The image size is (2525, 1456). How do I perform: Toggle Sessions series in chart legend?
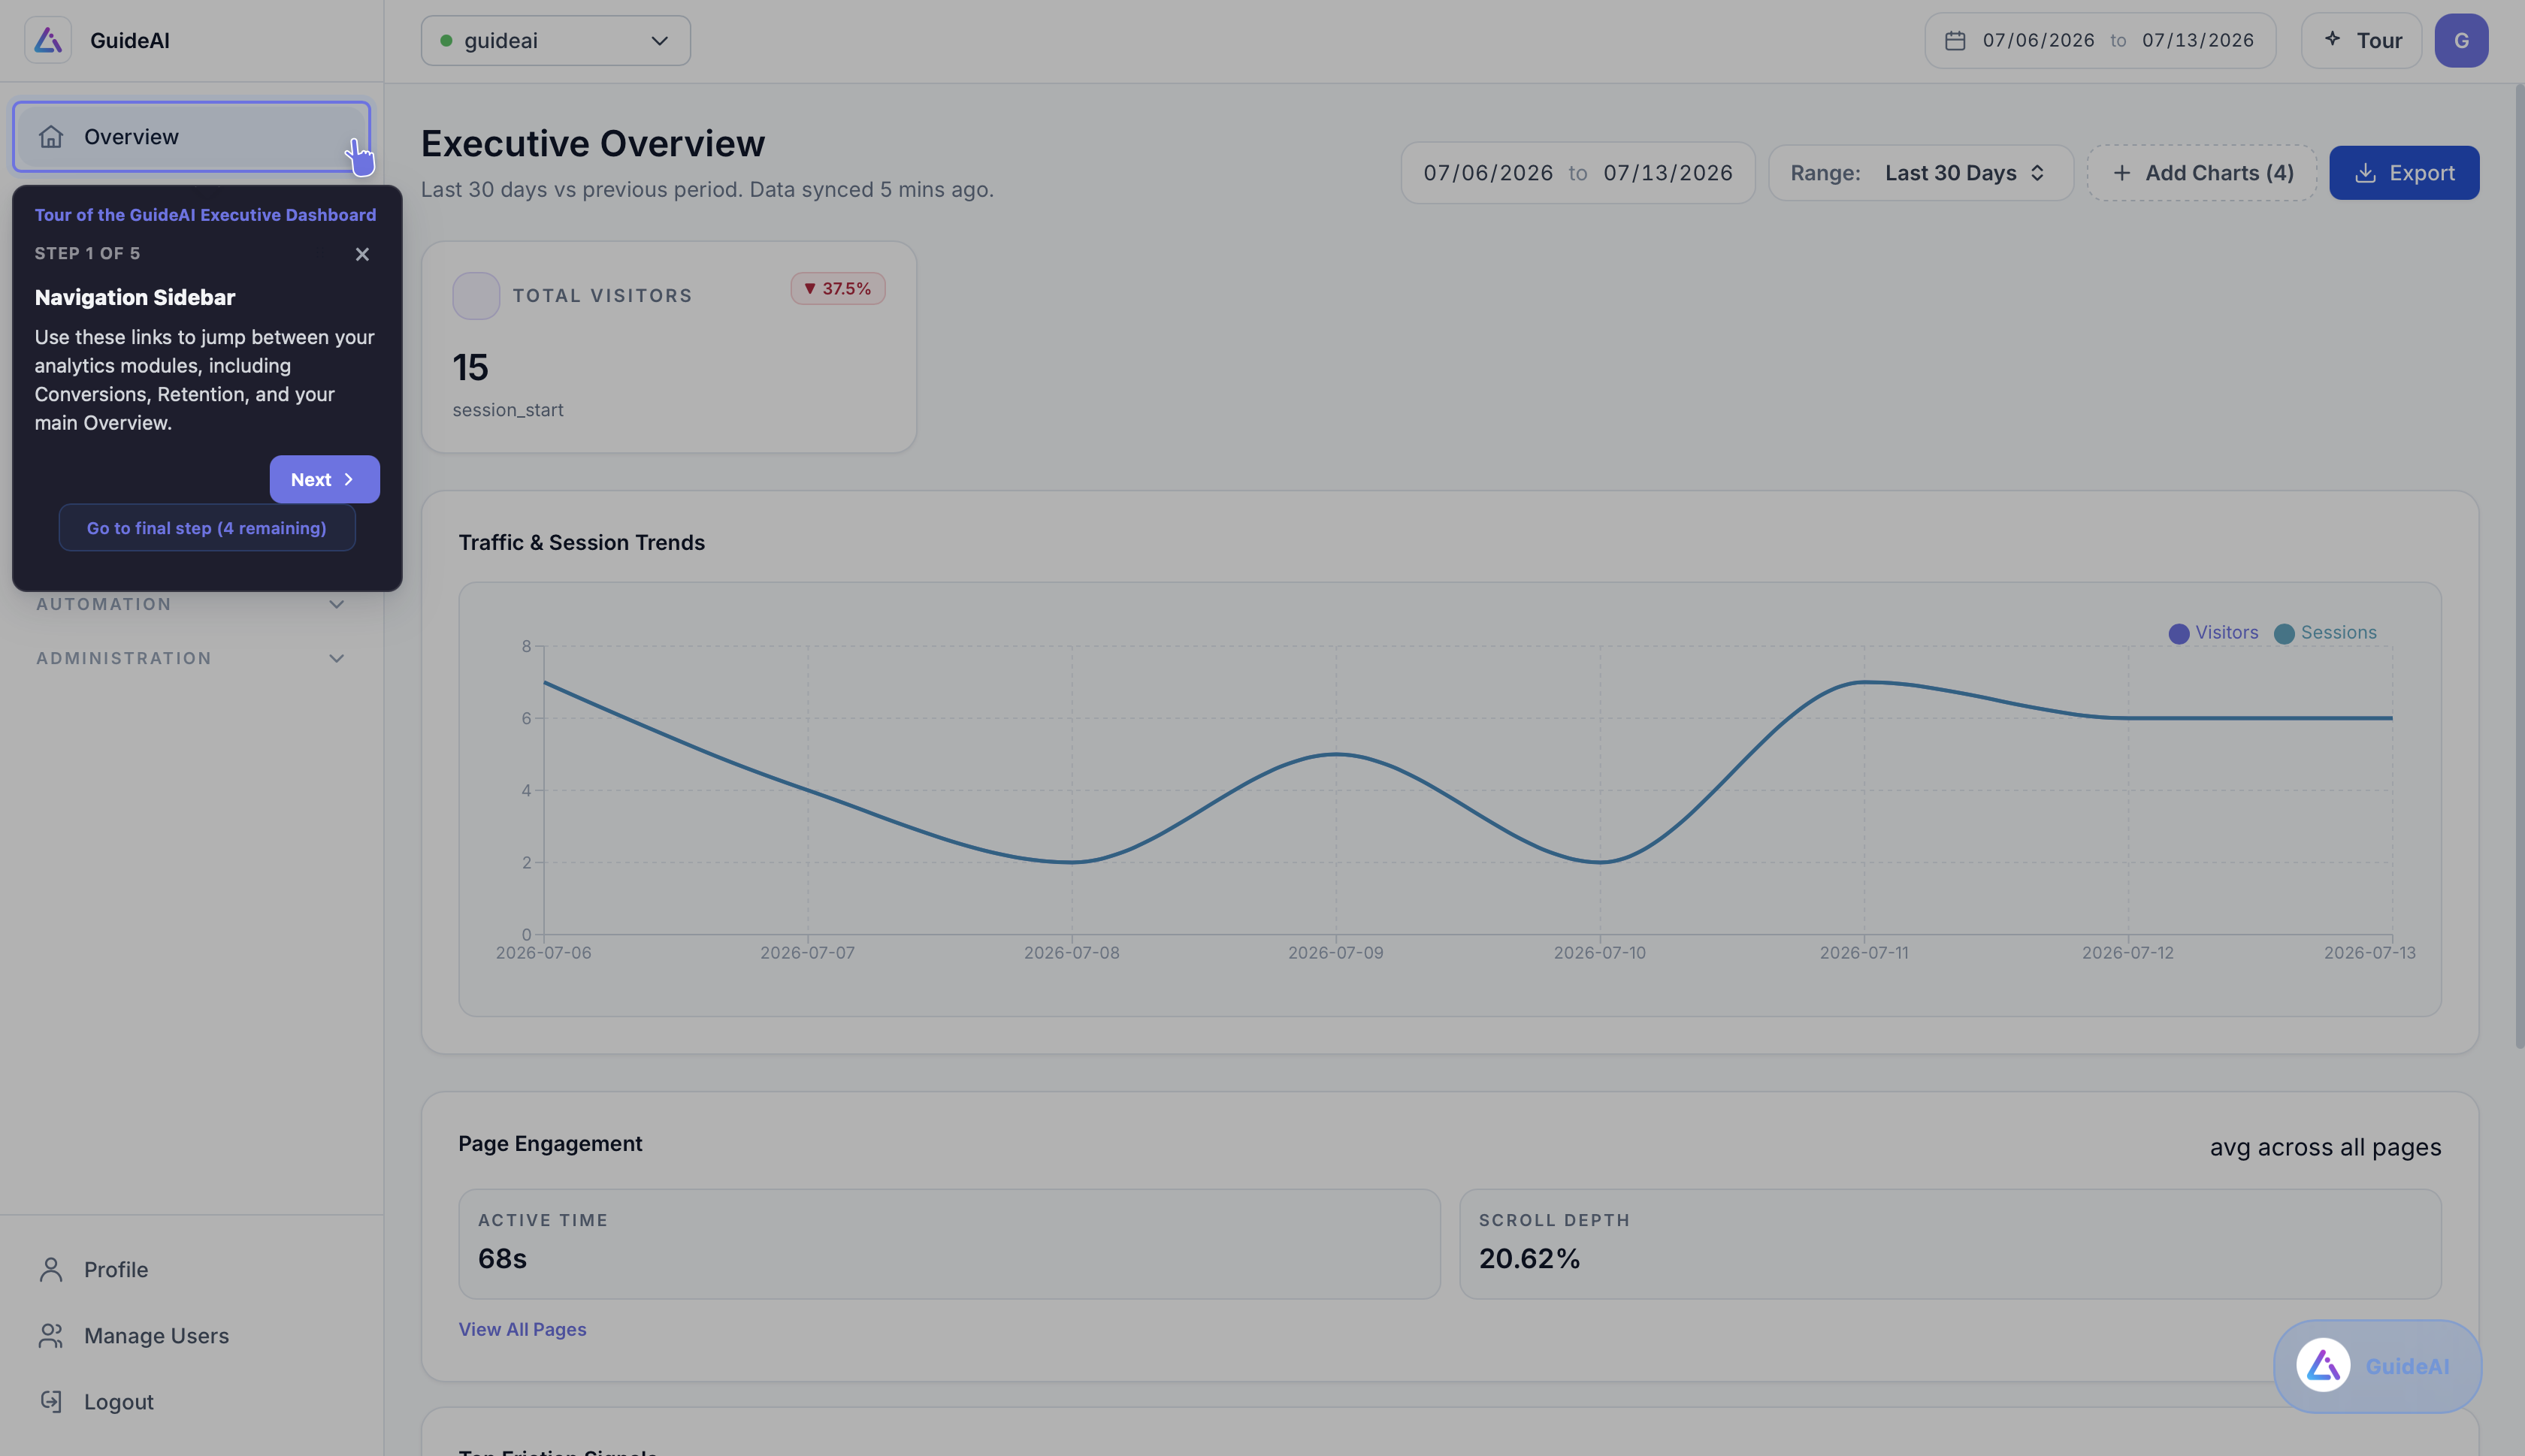[2325, 633]
